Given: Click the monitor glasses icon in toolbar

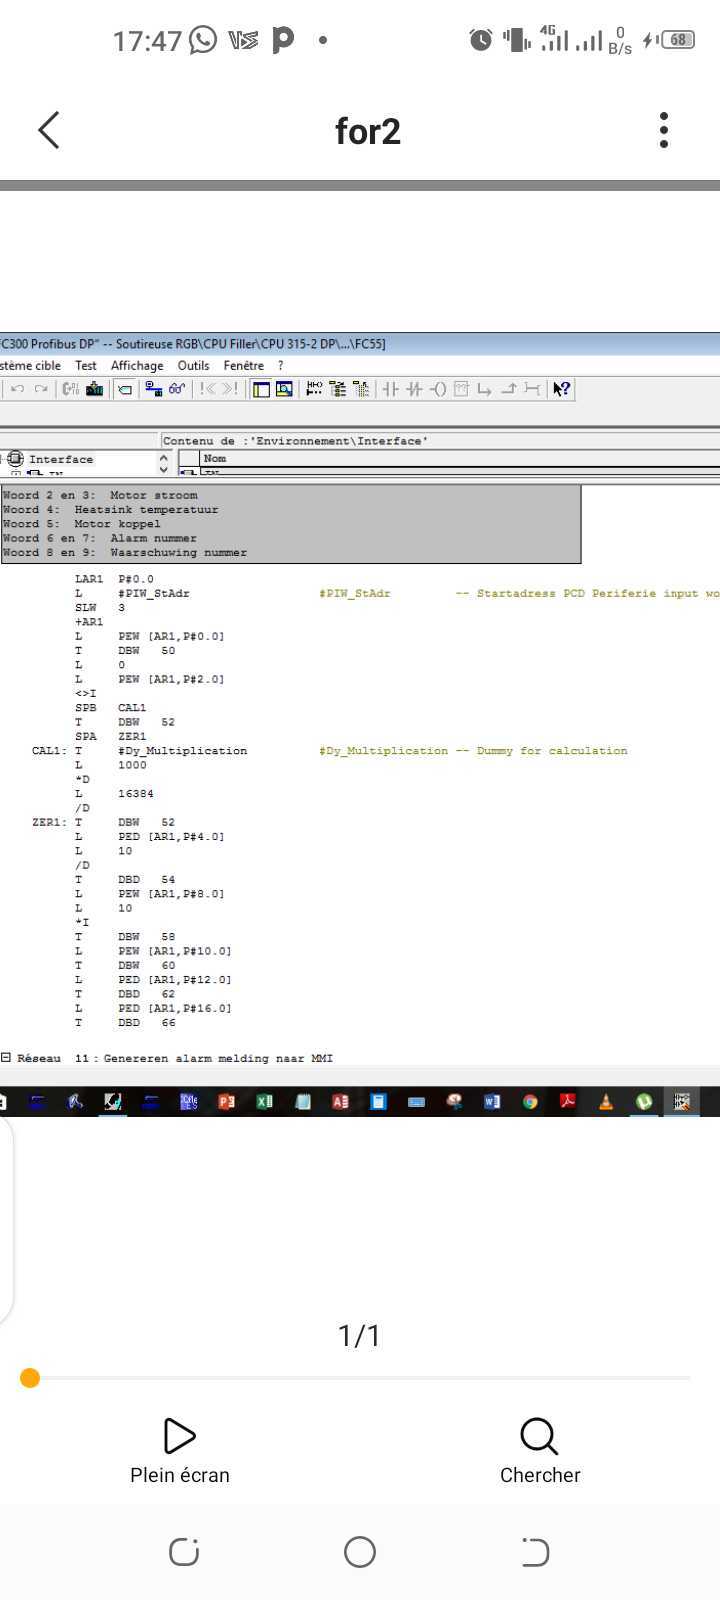Looking at the screenshot, I should click(177, 389).
